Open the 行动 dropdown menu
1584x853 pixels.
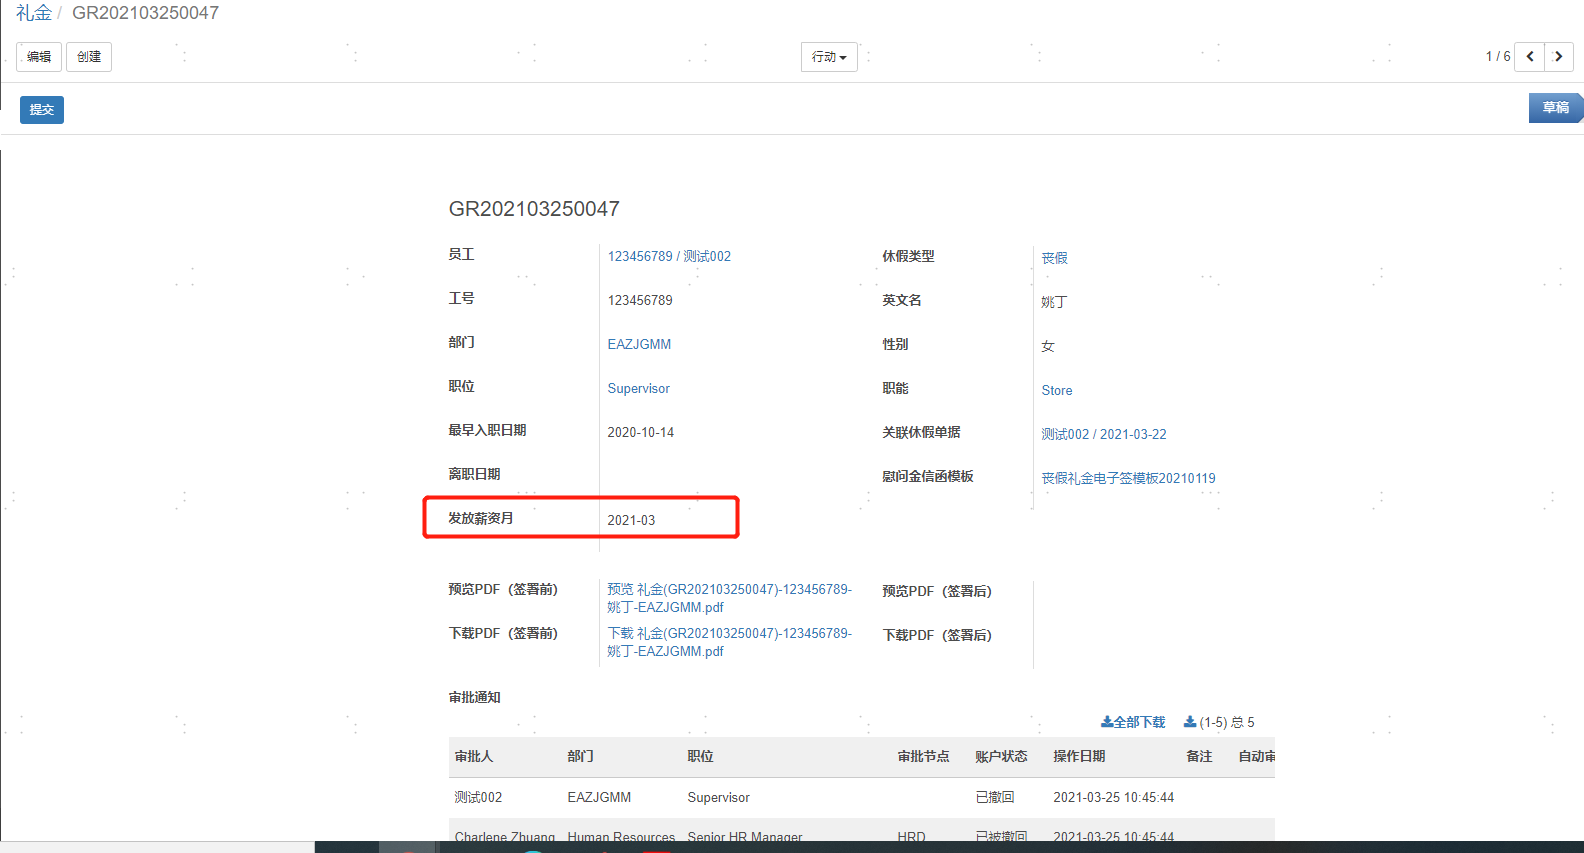[828, 57]
